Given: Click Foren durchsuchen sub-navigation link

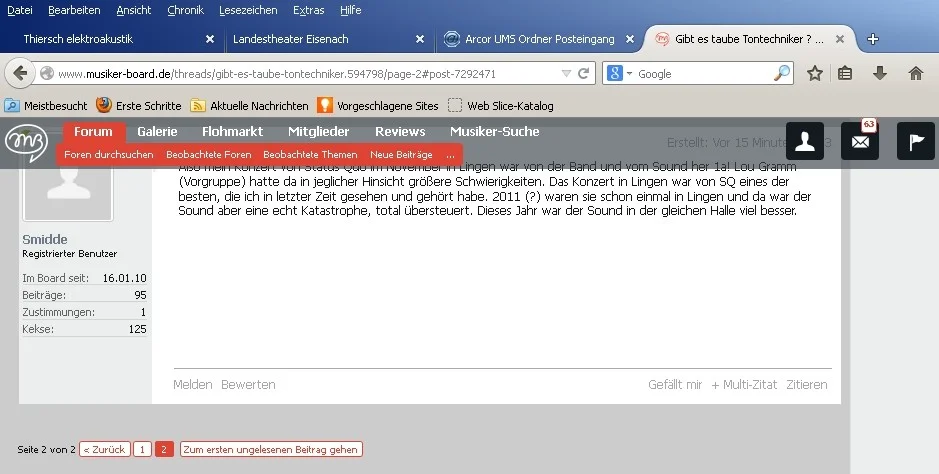Looking at the screenshot, I should (x=109, y=154).
